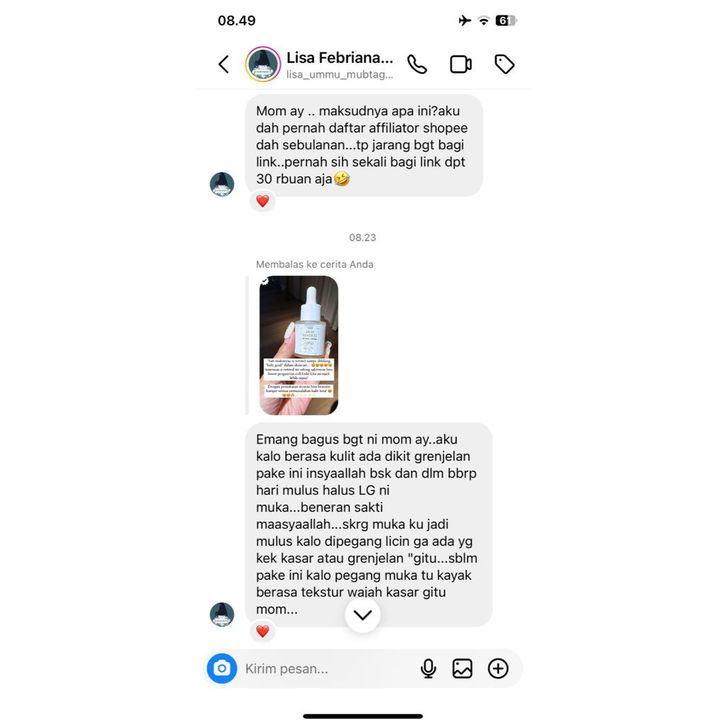Open the blue camera button
726x726 pixels.
pos(222,668)
